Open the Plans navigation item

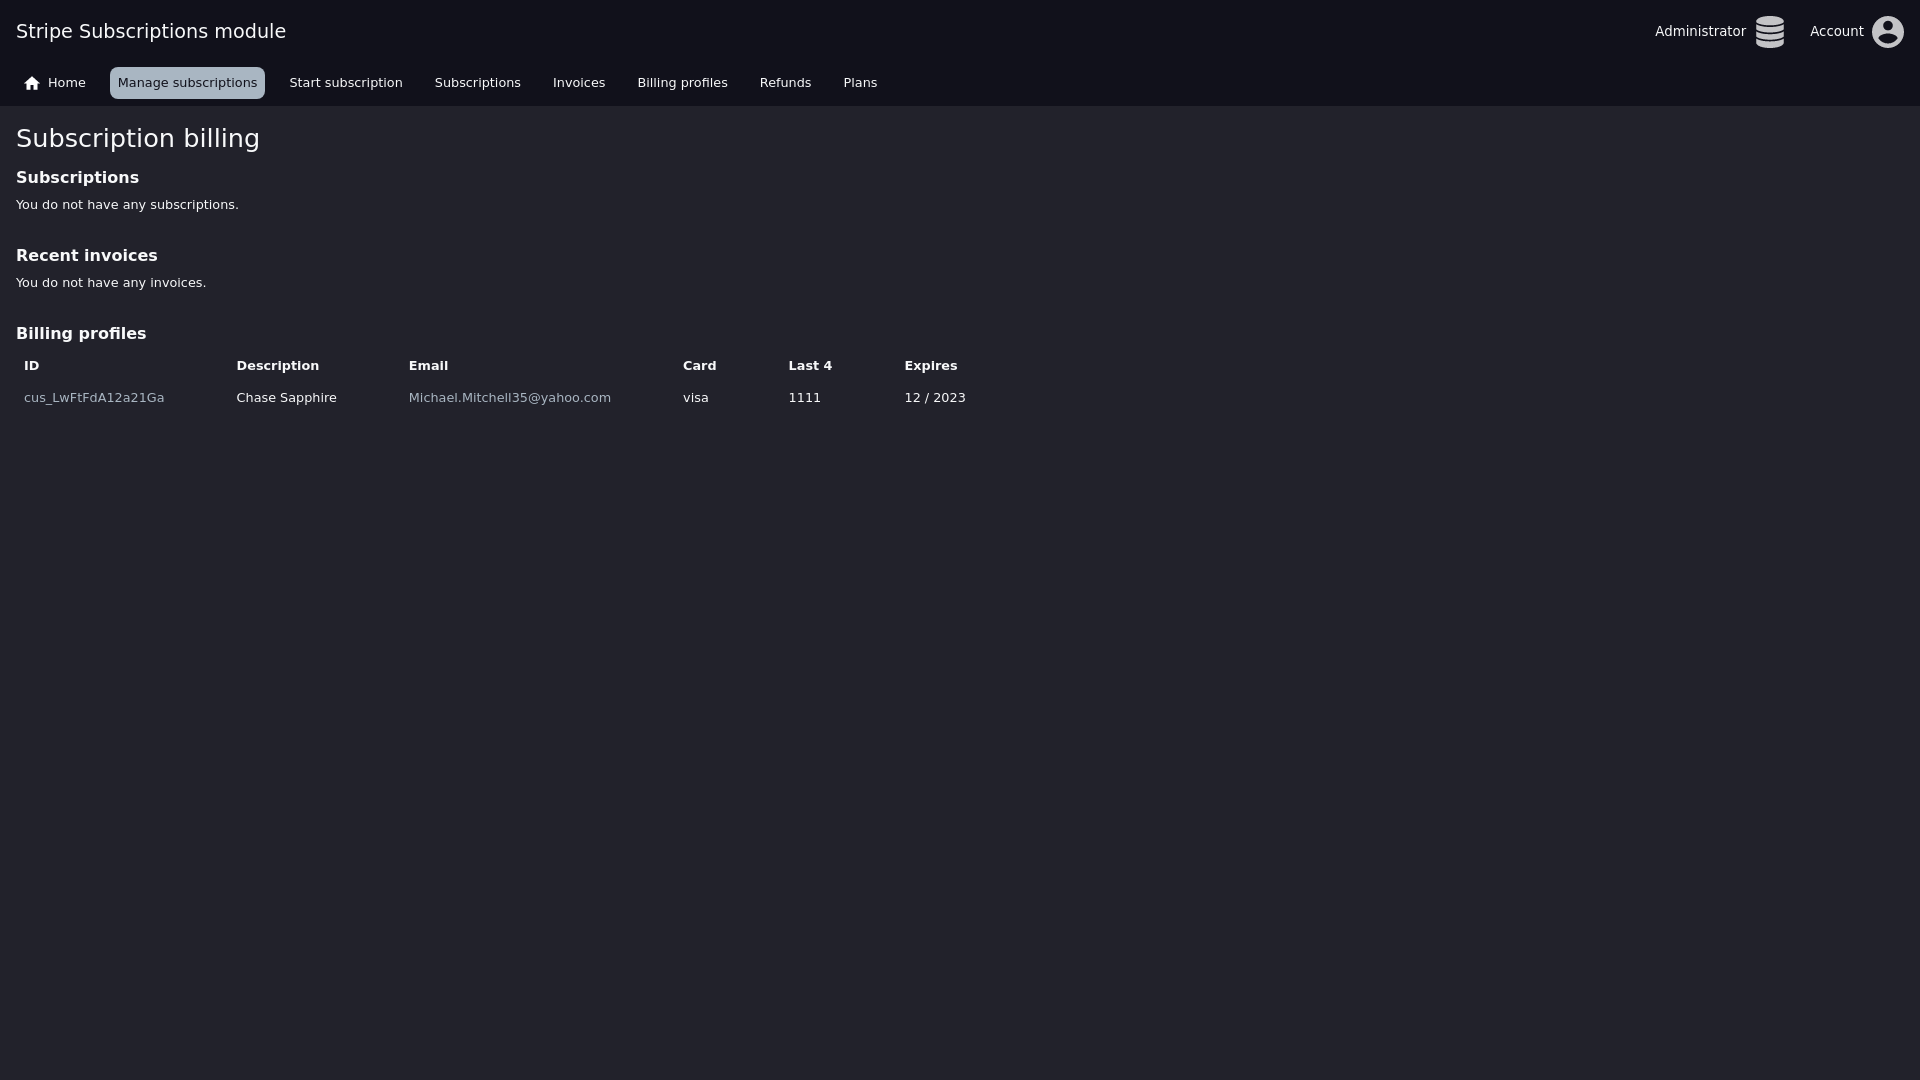tap(859, 83)
